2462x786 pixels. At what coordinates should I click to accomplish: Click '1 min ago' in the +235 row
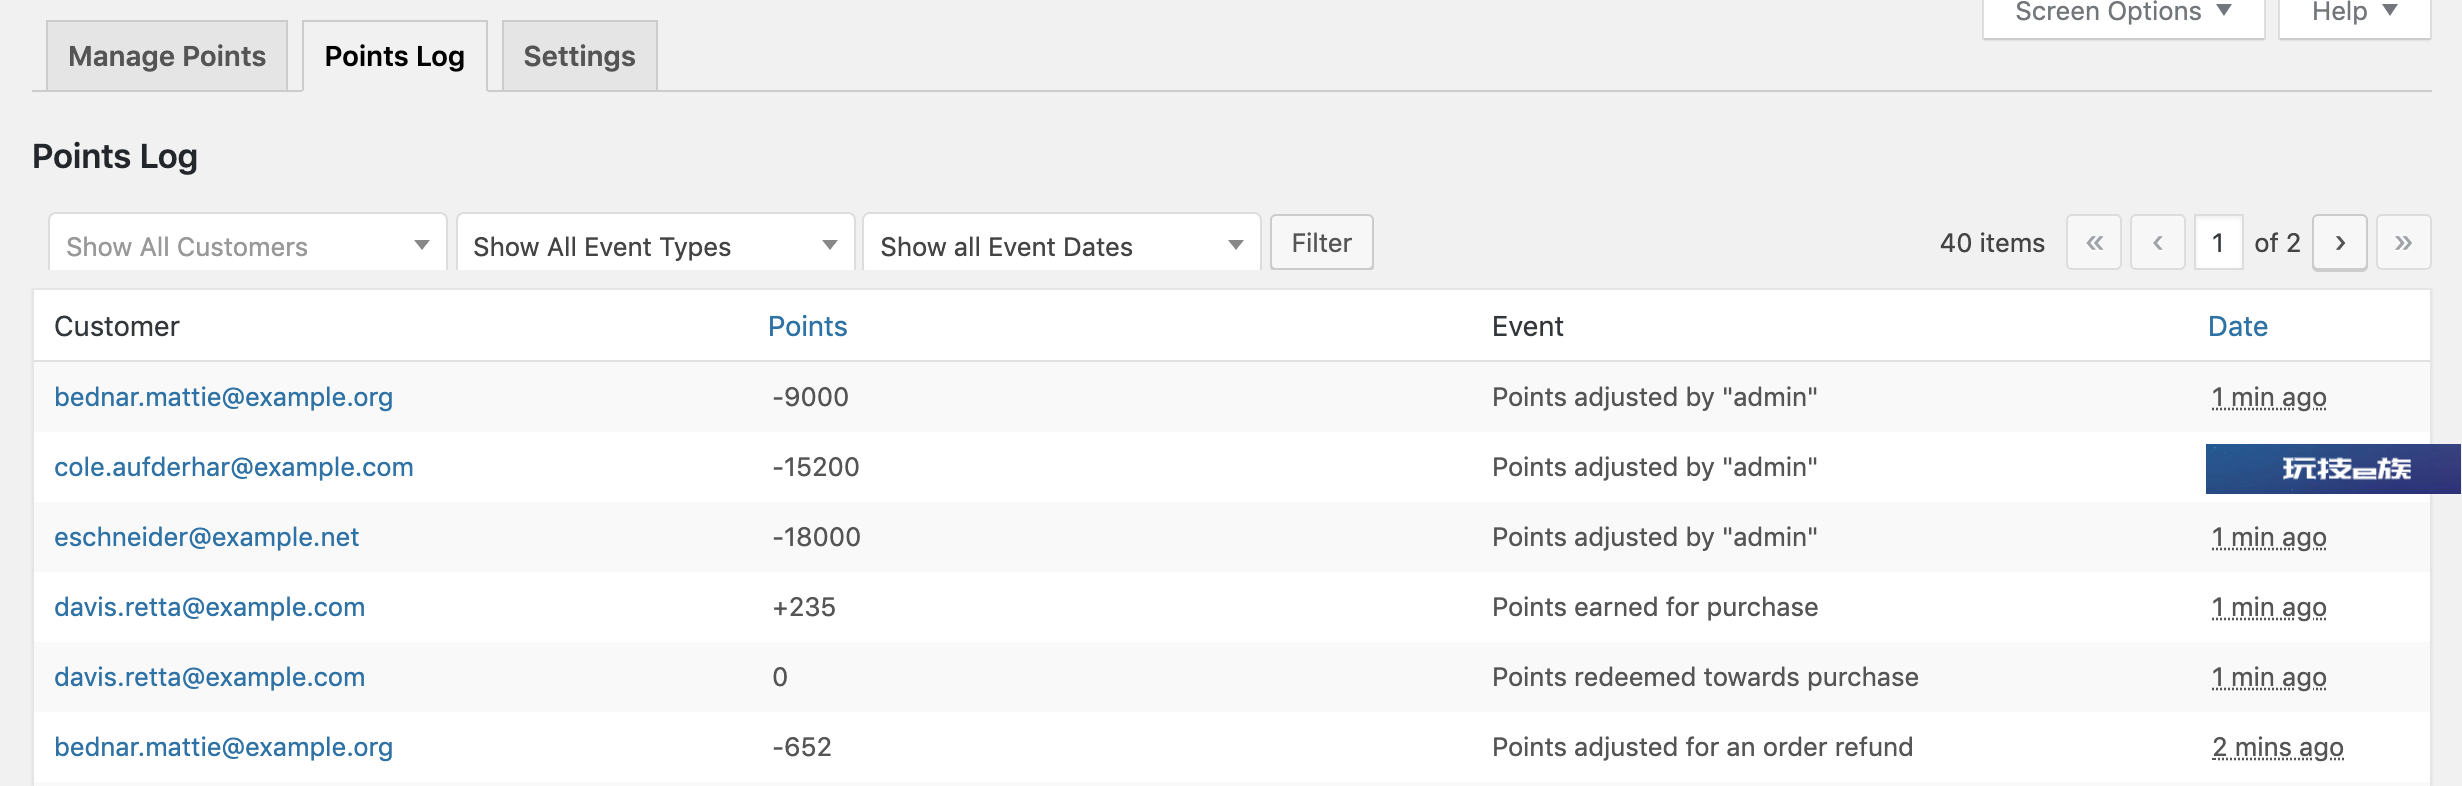click(2269, 607)
